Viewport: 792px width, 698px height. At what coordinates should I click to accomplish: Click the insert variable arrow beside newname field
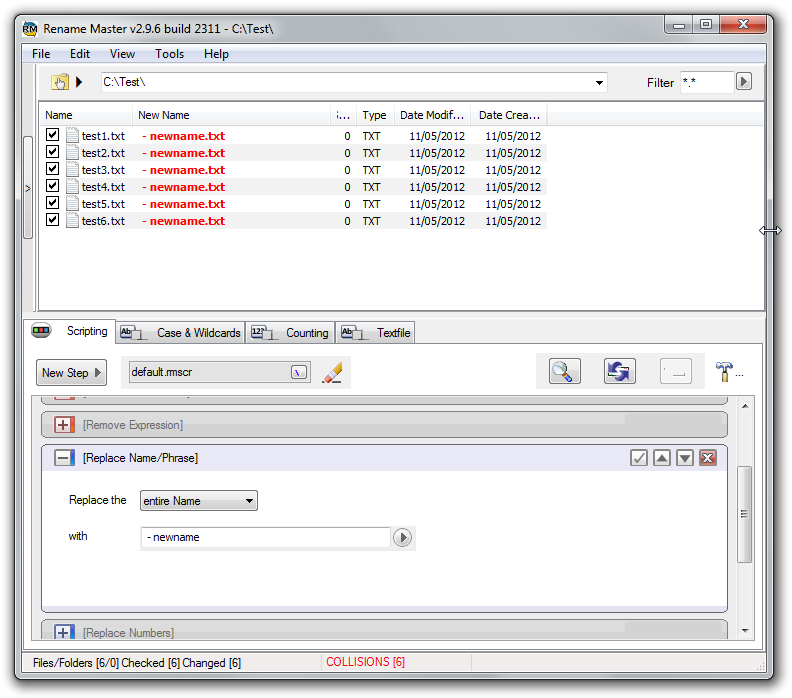[403, 537]
